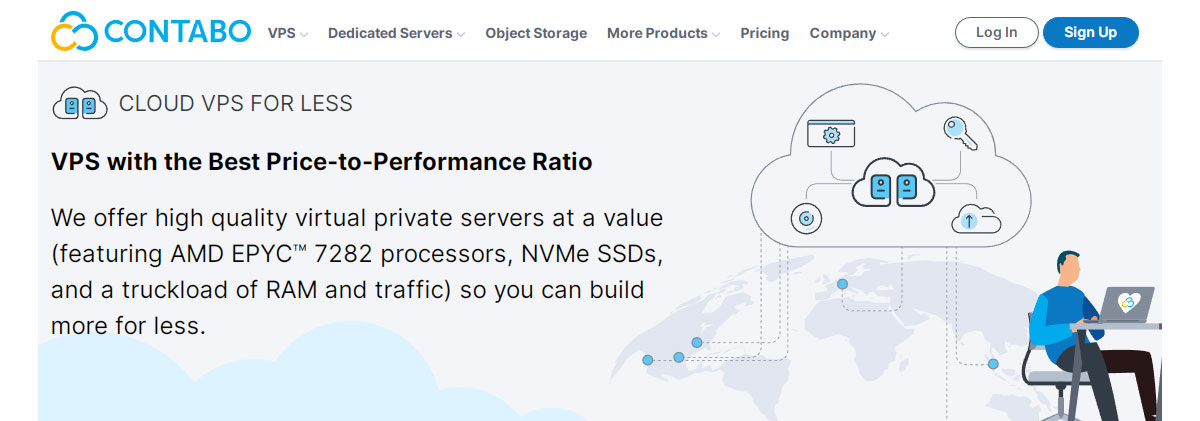Open the VPS menu

click(x=281, y=33)
